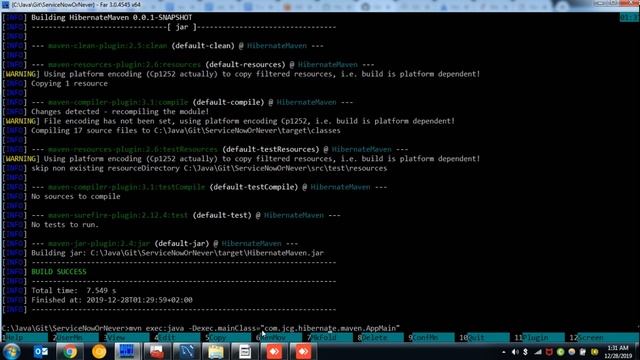
Task: Show hidden tray icons arrow
Action: tap(504, 352)
